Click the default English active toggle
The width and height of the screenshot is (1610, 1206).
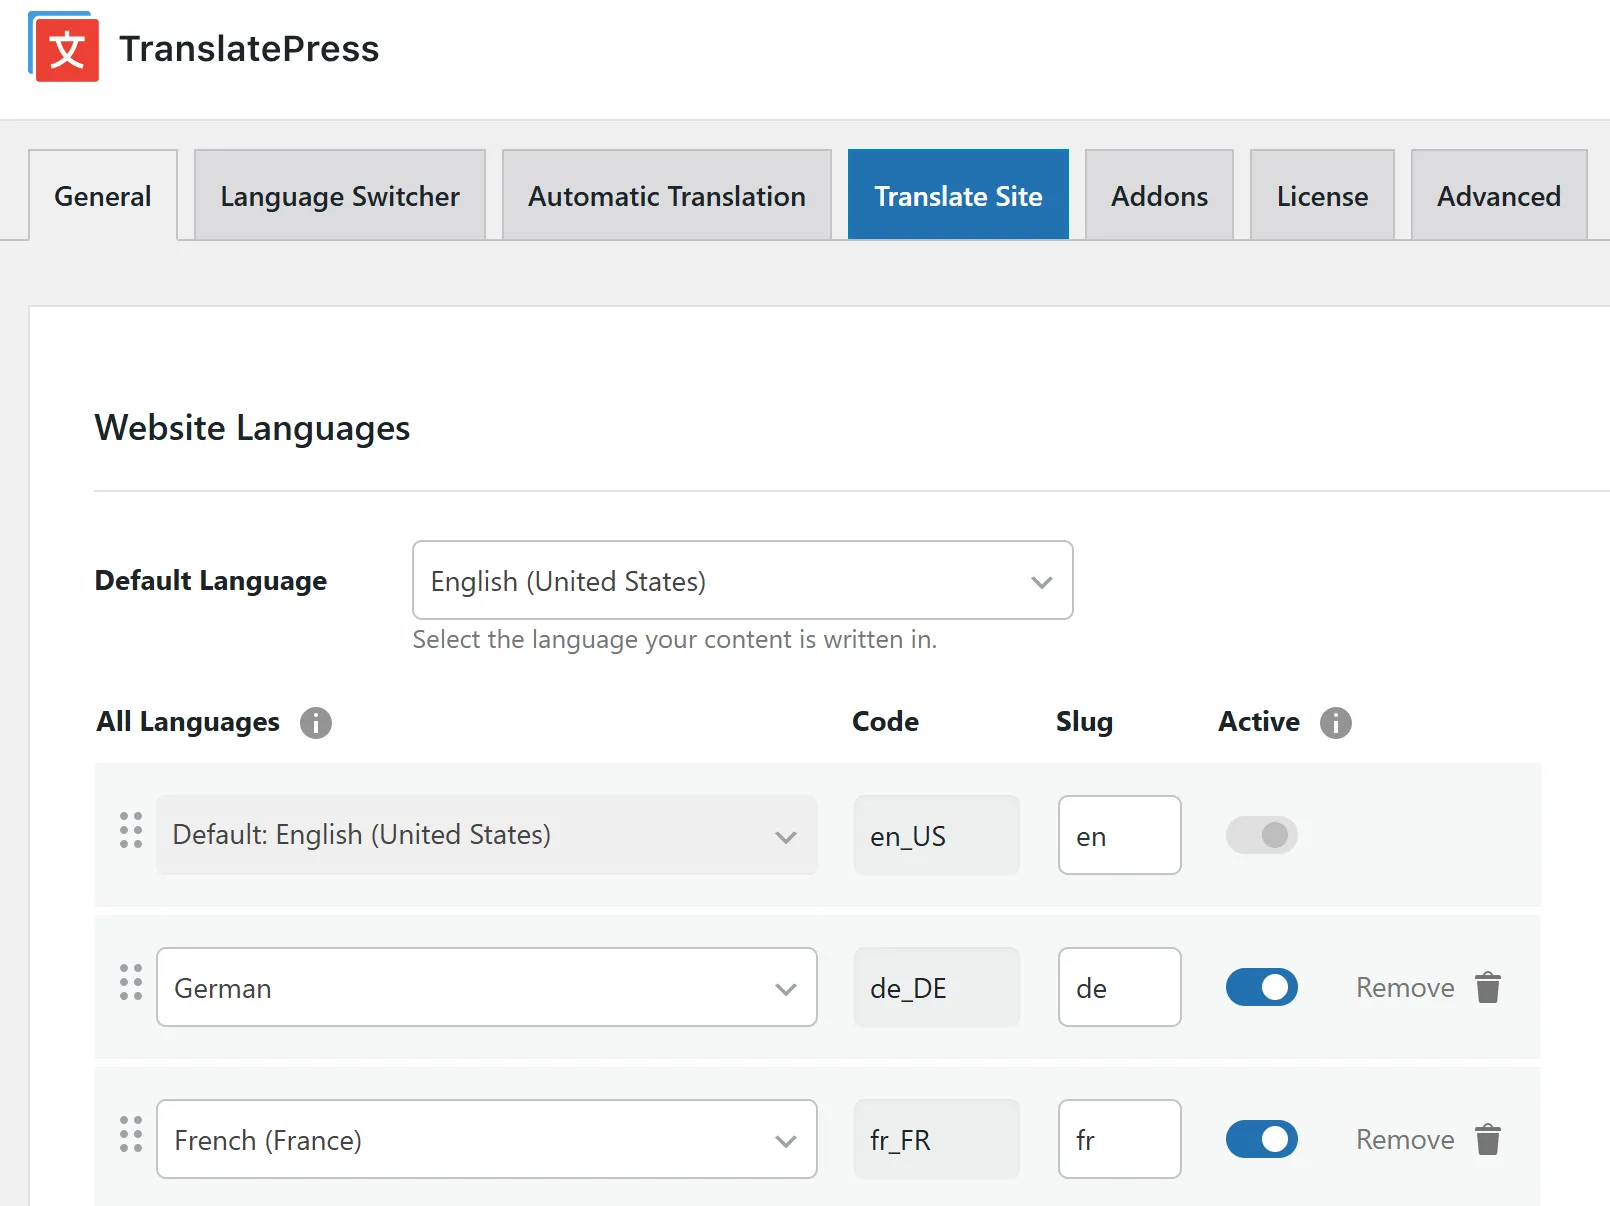point(1261,835)
